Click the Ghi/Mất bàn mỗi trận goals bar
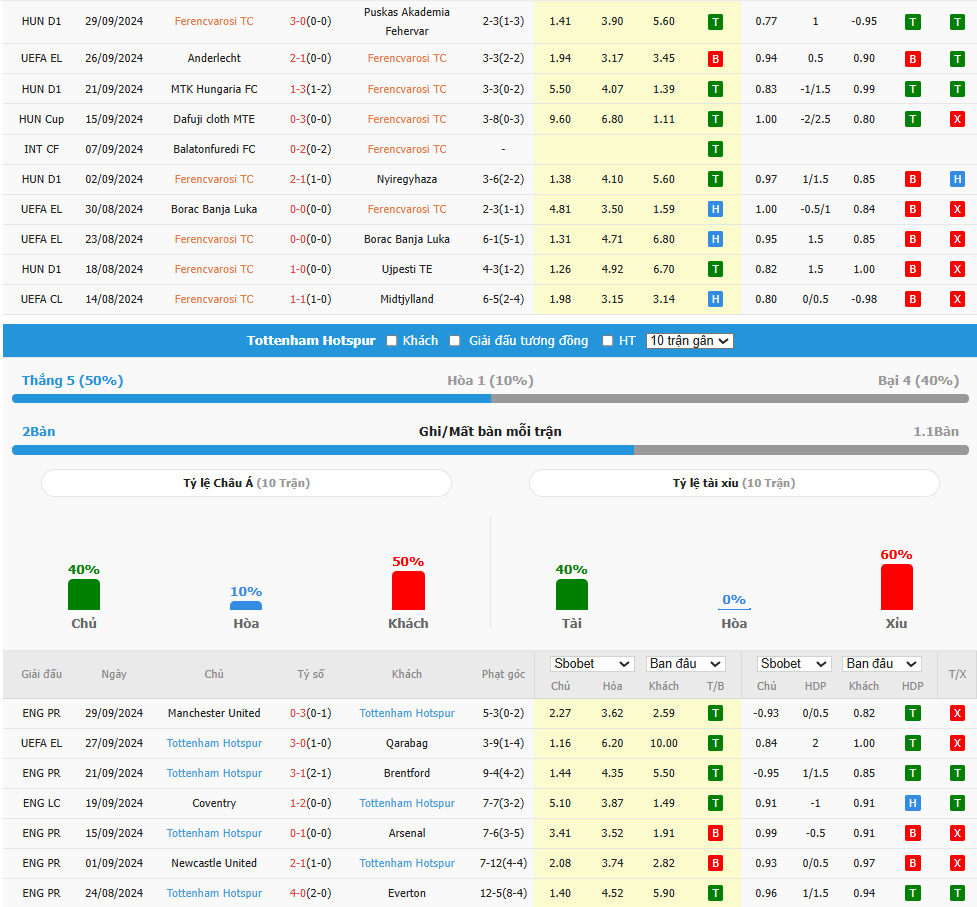 [x=490, y=450]
